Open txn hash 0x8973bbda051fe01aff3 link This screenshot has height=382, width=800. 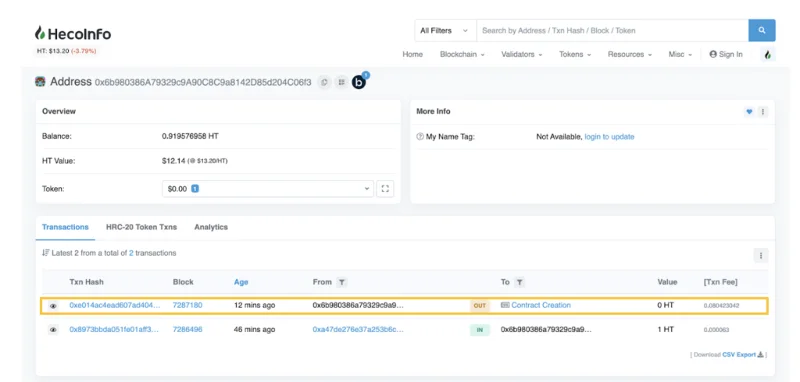coord(114,330)
